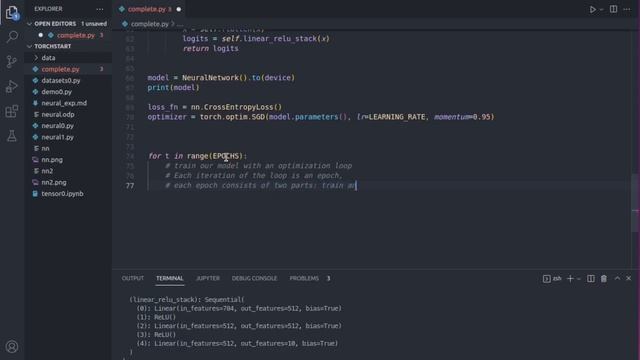Open datasets0.py file
640x360 pixels.
pos(68,80)
